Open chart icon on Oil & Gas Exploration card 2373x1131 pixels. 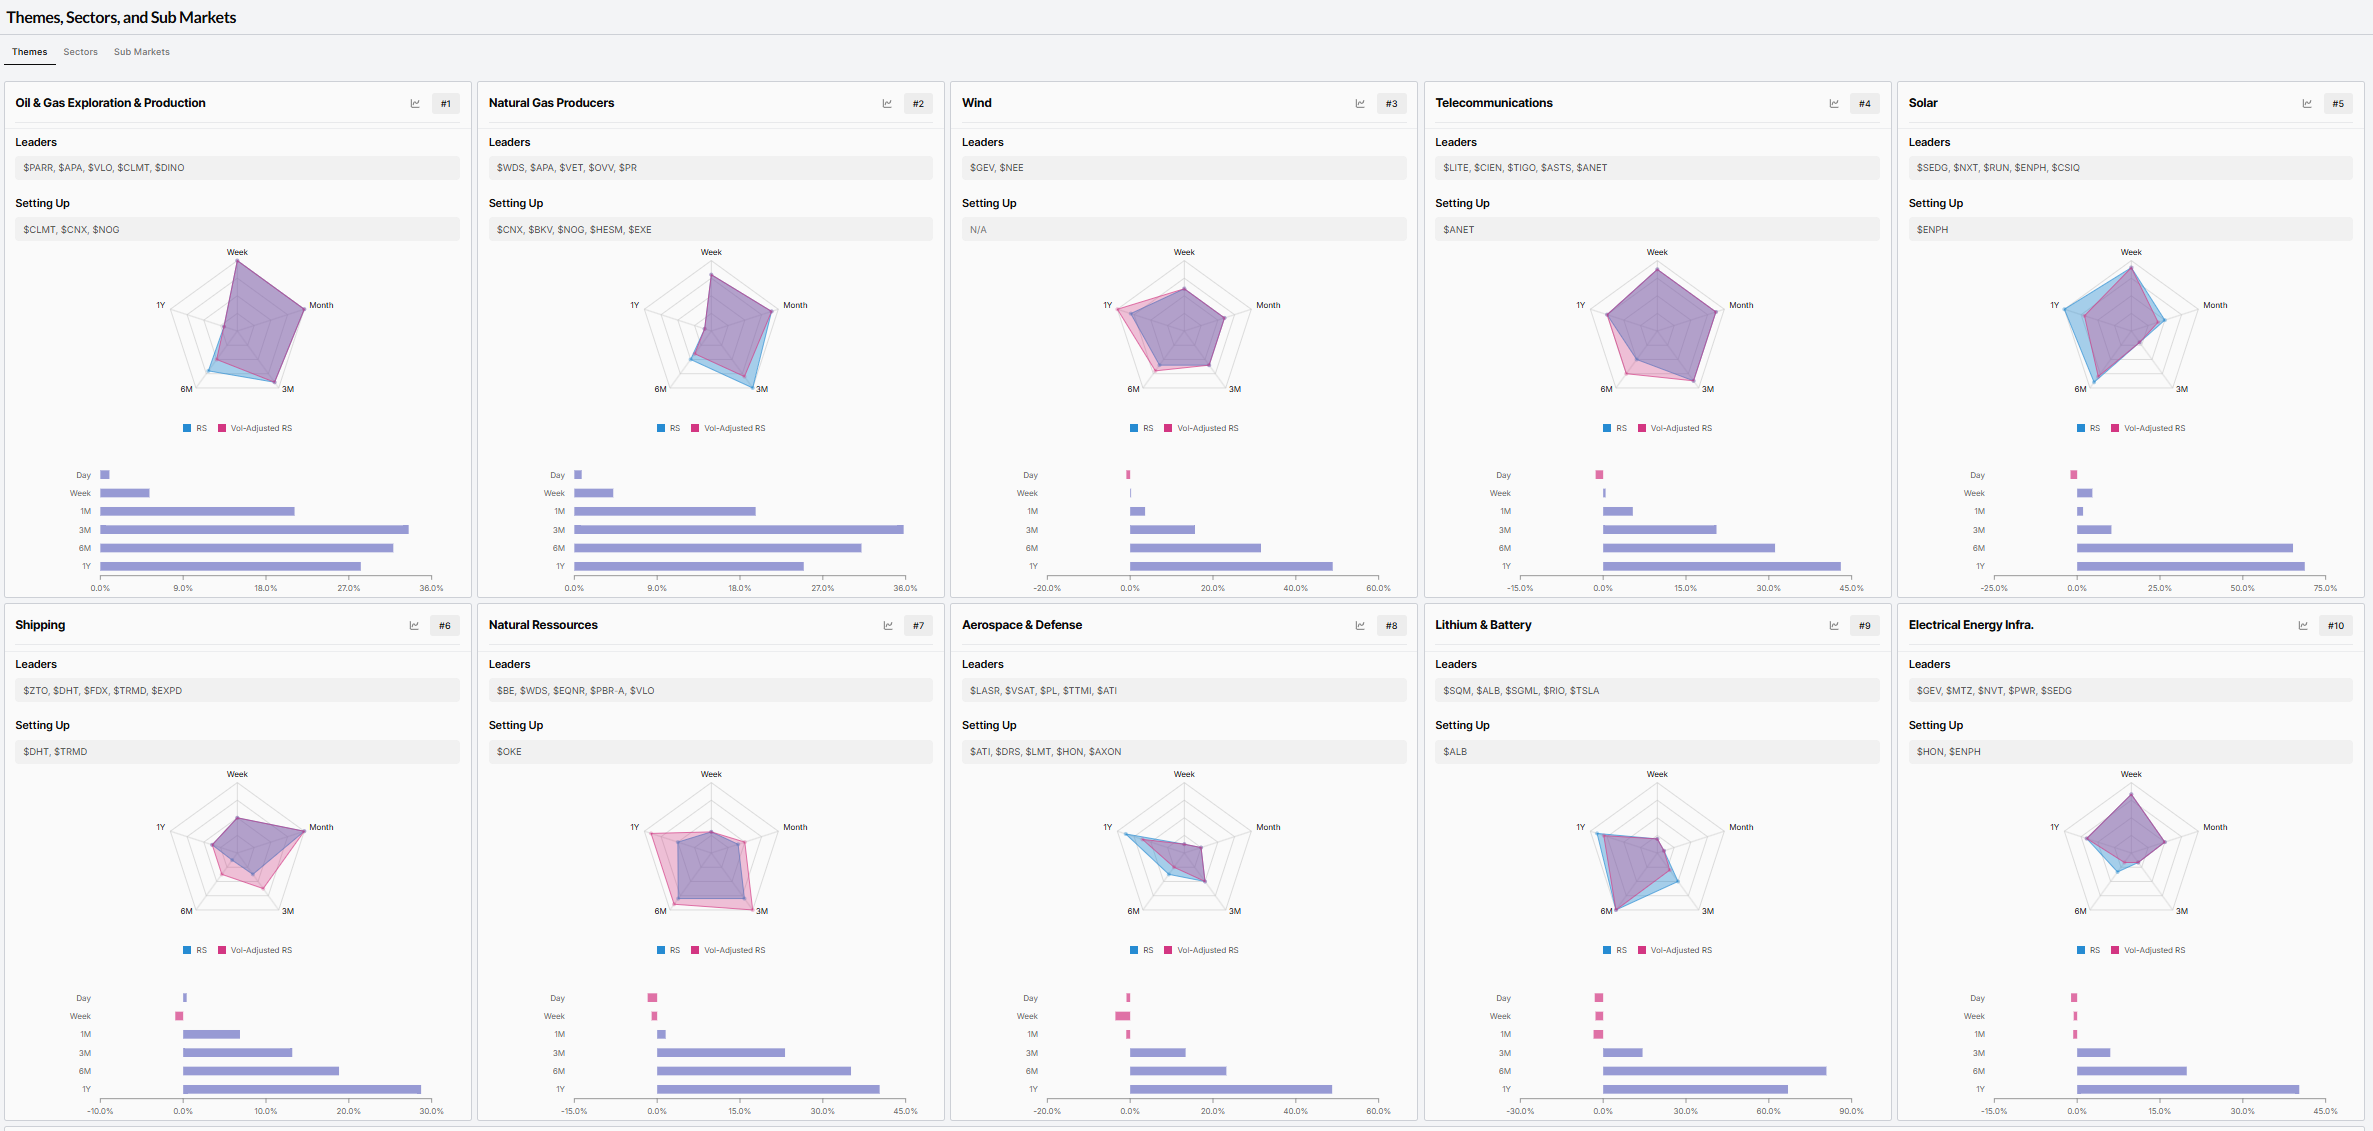(415, 104)
